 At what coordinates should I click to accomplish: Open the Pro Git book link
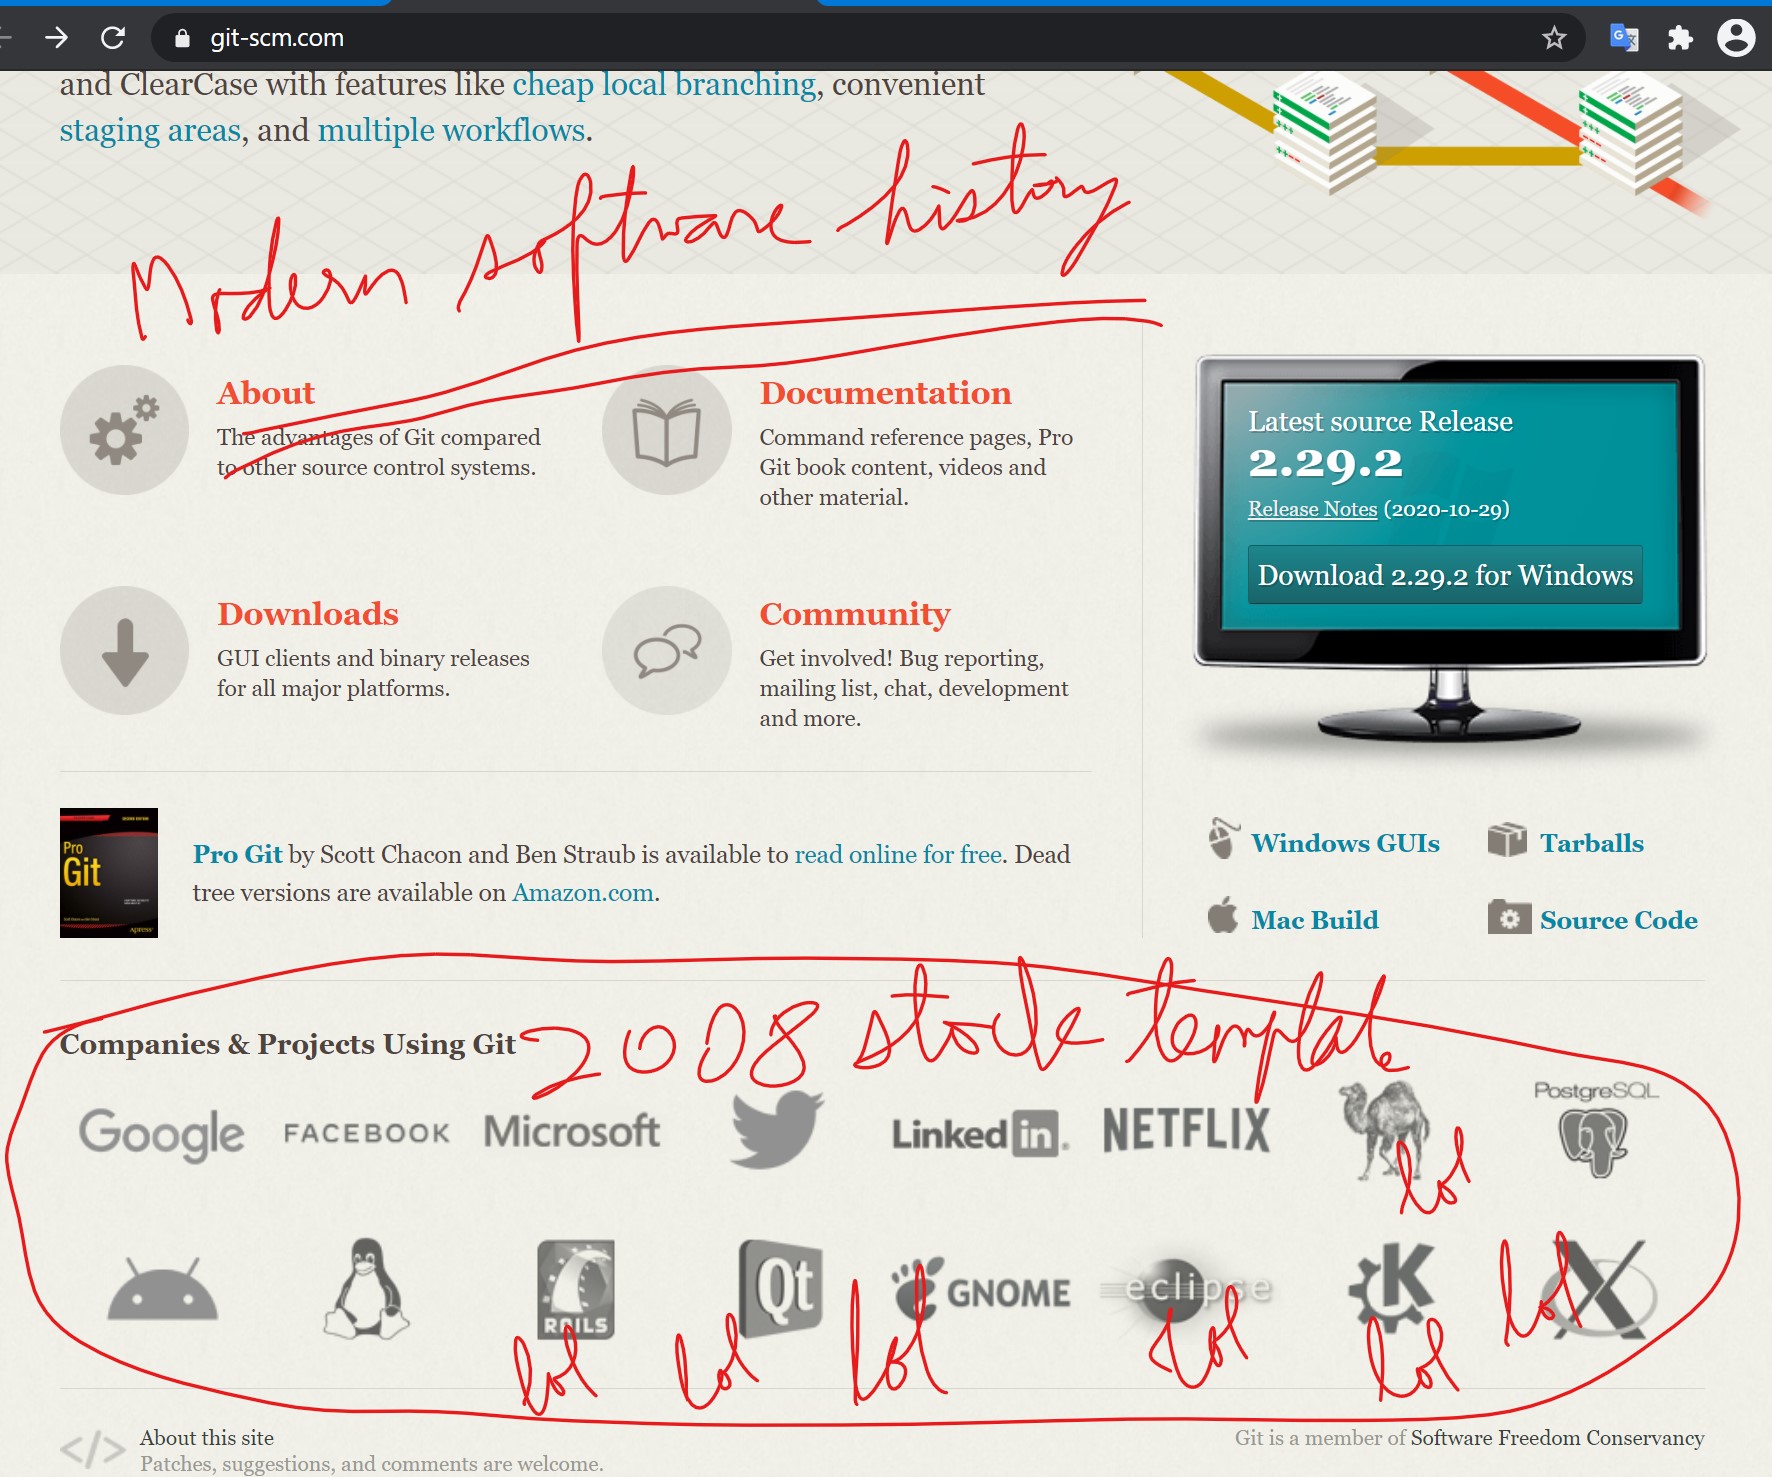click(x=238, y=855)
